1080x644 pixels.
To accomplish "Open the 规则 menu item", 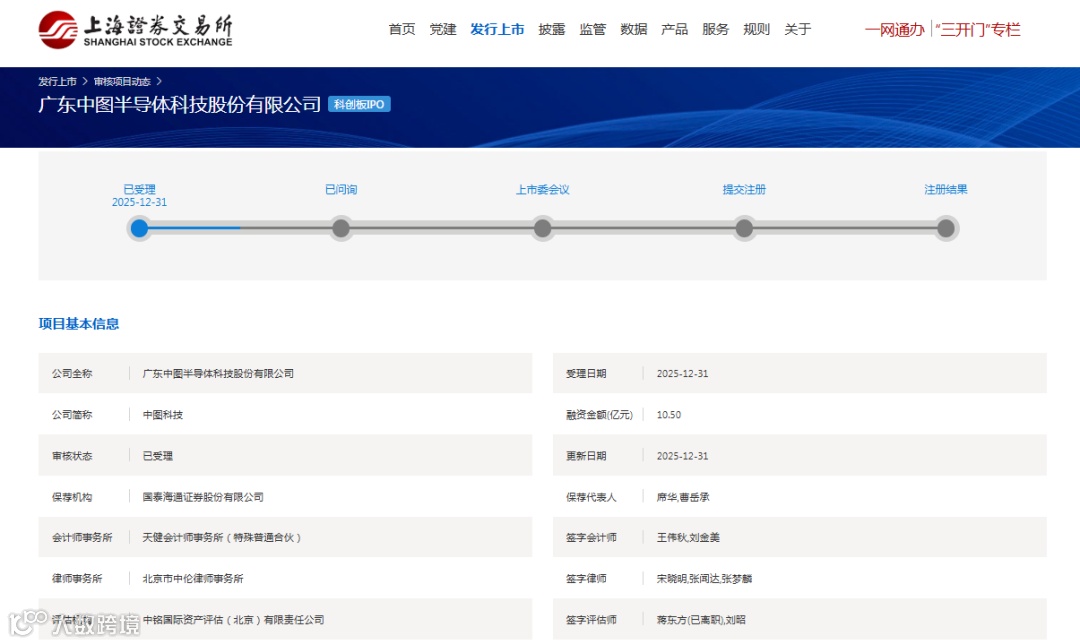I will point(756,29).
